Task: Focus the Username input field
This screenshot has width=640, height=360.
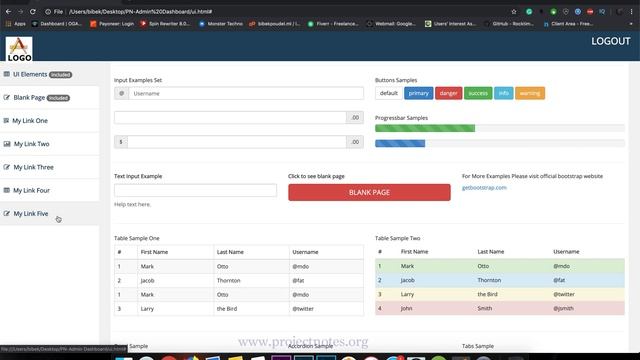Action: pos(246,93)
